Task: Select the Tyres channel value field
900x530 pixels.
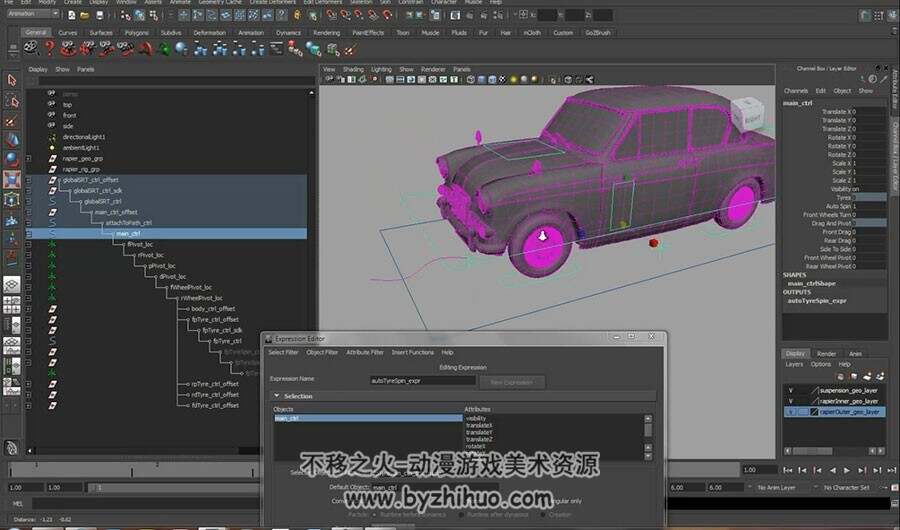Action: [x=870, y=198]
